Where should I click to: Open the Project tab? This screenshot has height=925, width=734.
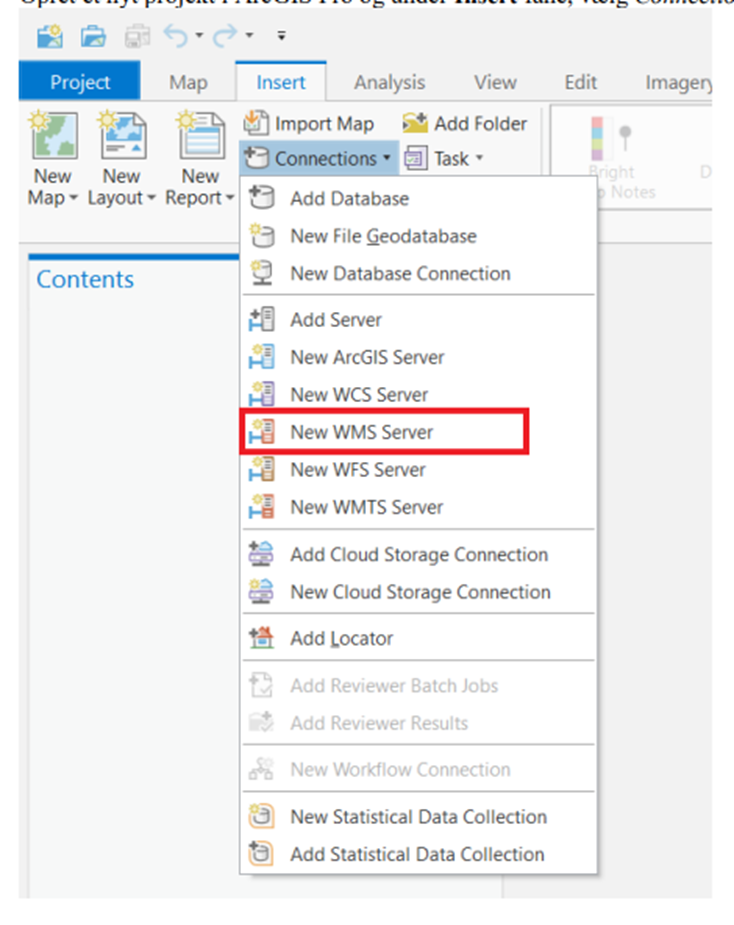tap(80, 81)
